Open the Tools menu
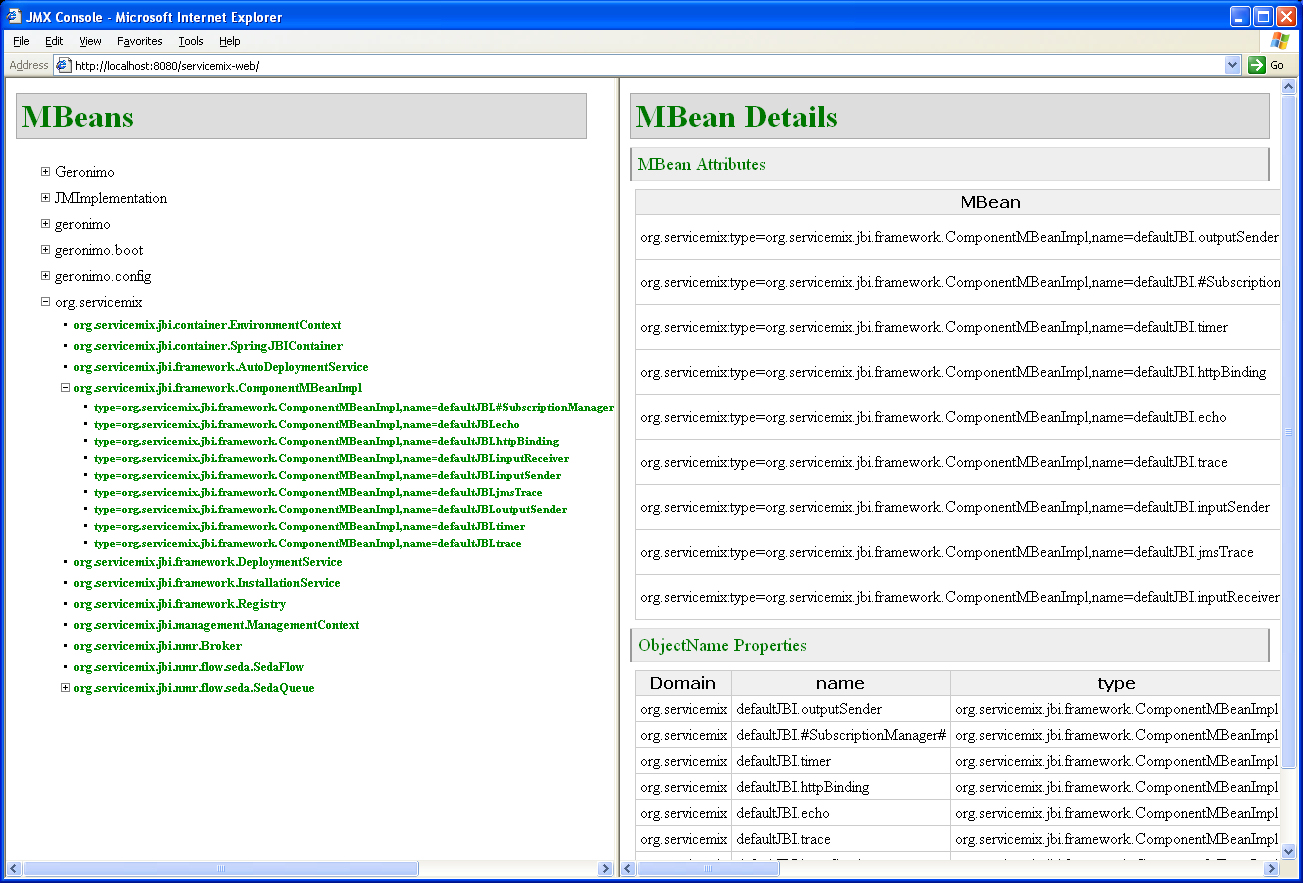 point(191,41)
